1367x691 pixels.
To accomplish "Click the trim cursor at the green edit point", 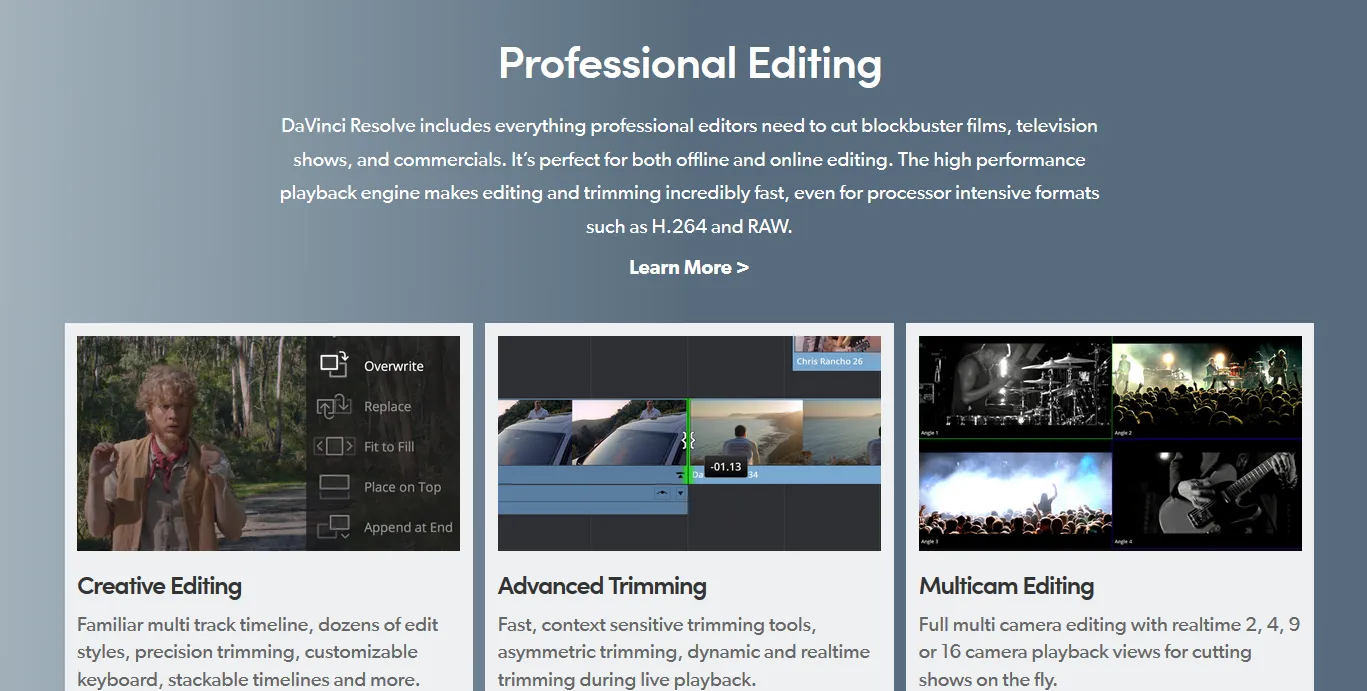I will 688,440.
